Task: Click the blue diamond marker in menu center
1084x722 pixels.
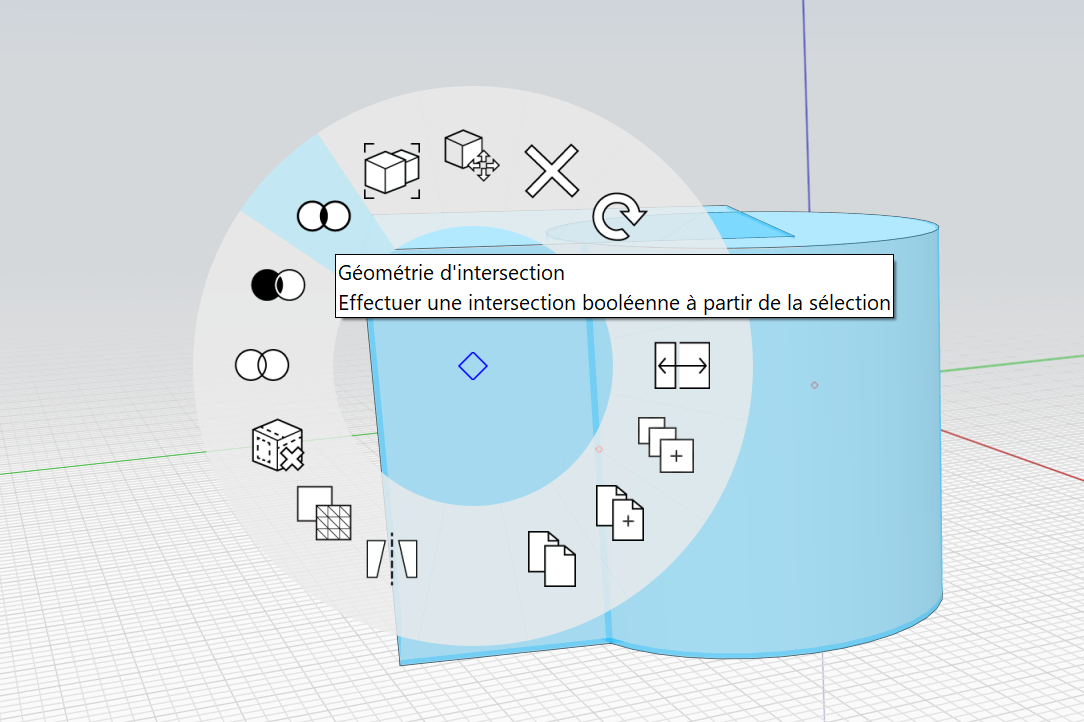Action: (x=472, y=366)
